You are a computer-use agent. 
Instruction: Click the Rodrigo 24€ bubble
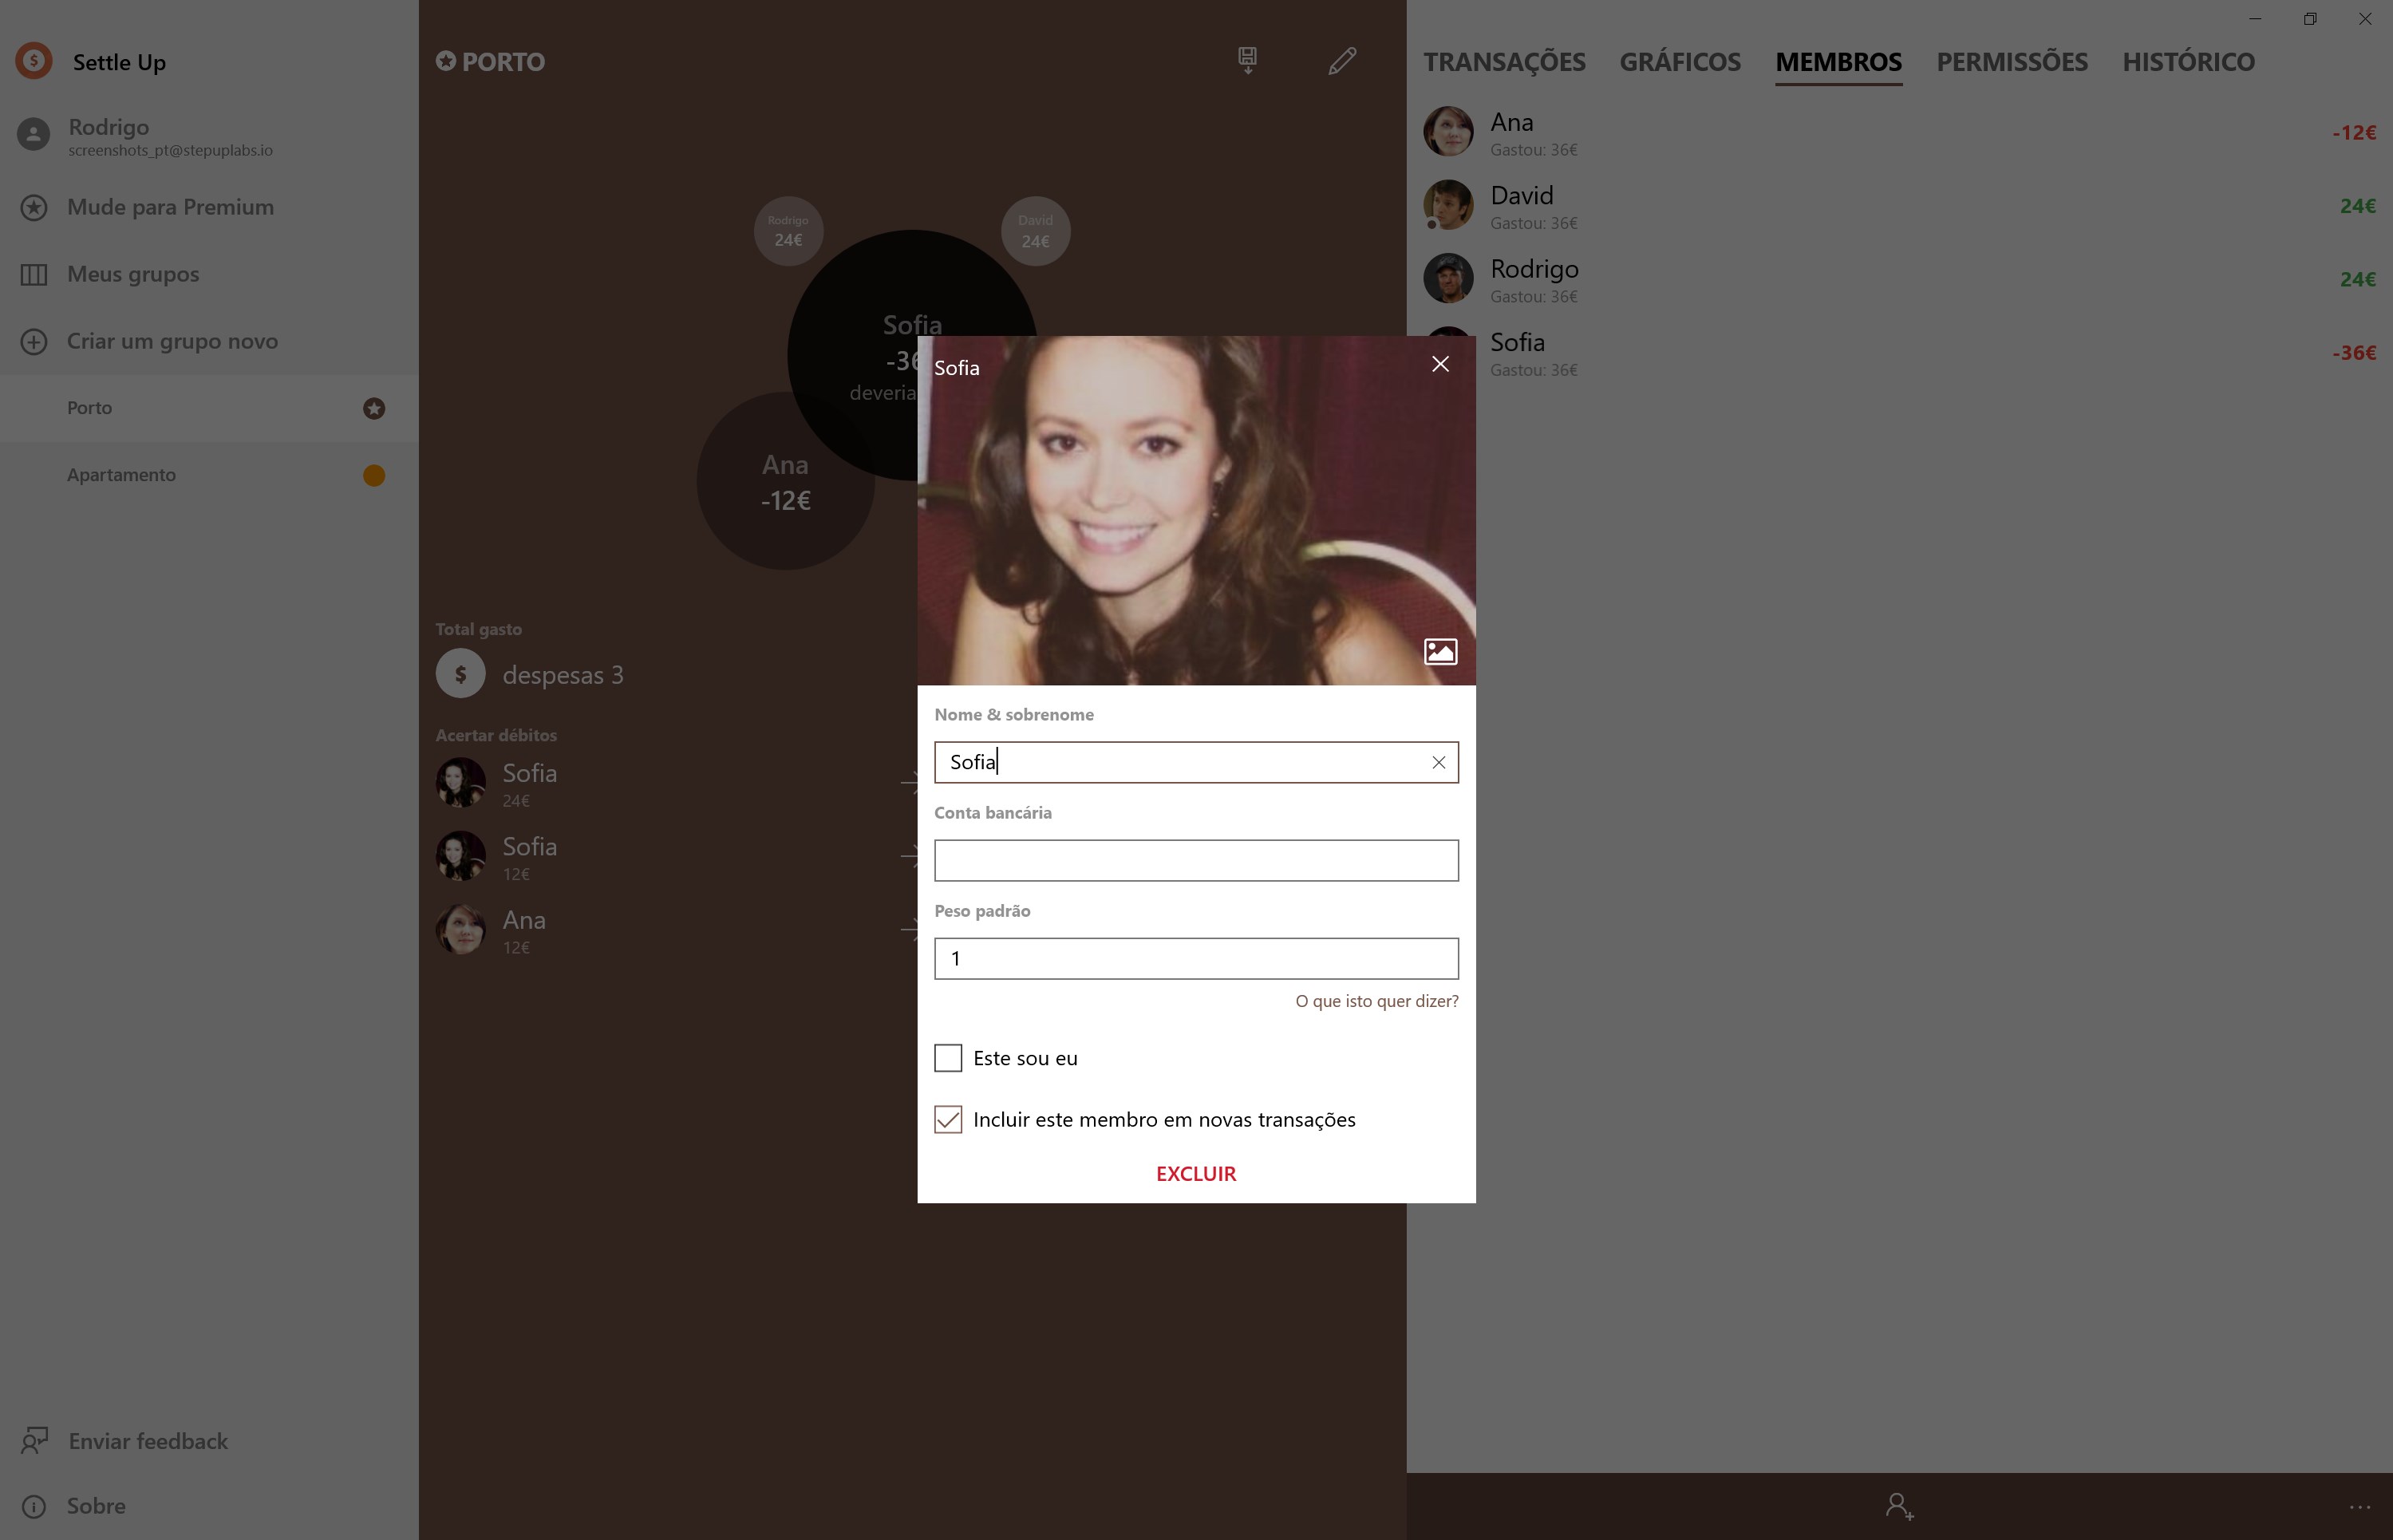click(788, 231)
